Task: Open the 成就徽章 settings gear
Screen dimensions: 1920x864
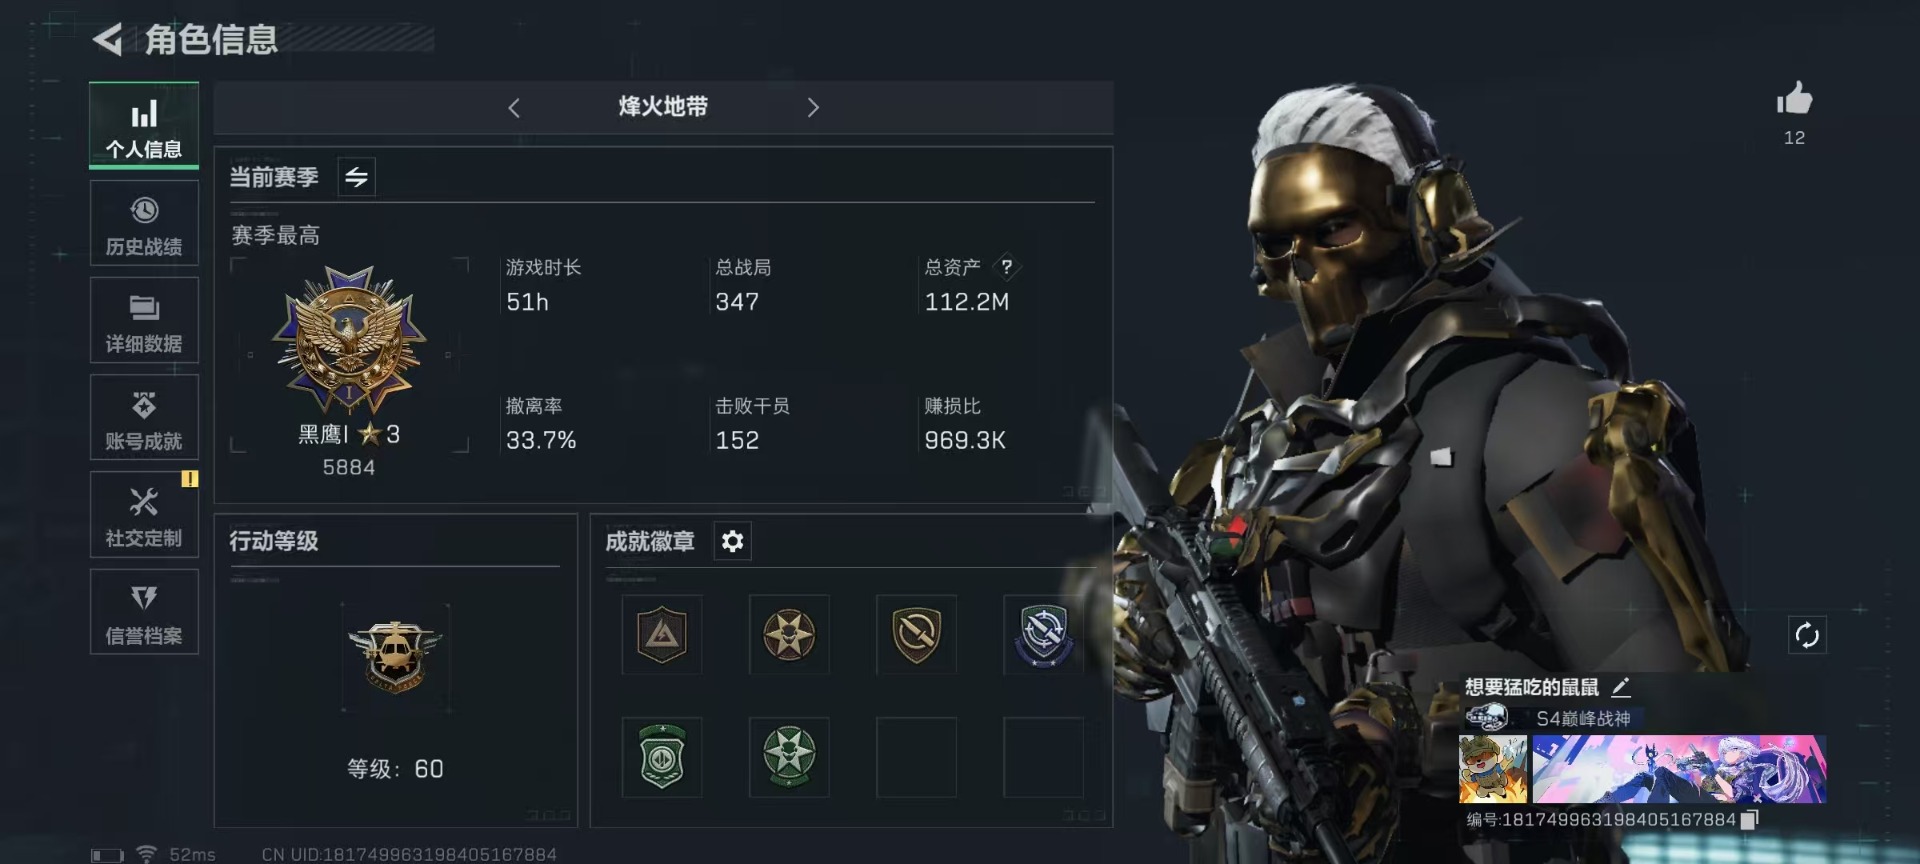Action: pyautogui.click(x=732, y=541)
